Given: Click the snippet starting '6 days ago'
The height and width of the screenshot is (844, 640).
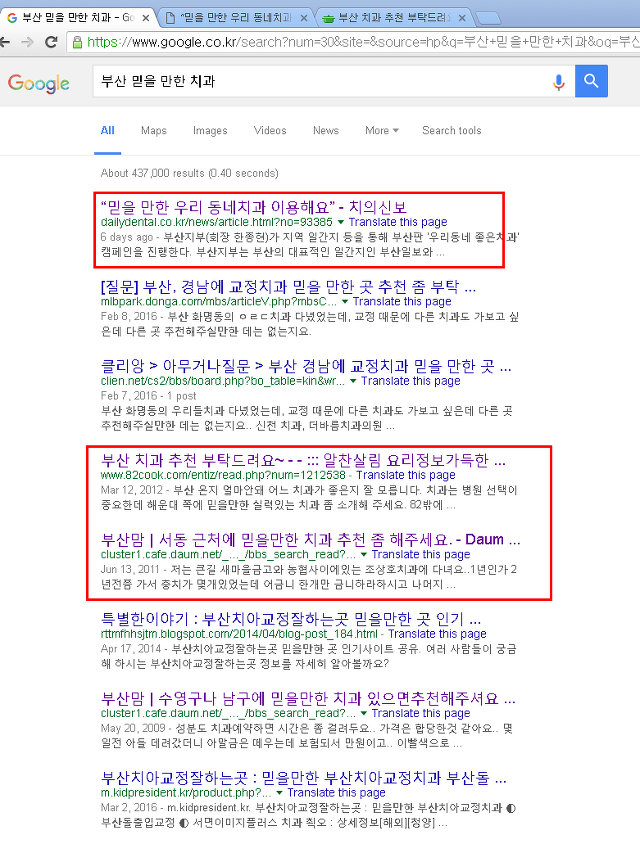Looking at the screenshot, I should coord(310,245).
